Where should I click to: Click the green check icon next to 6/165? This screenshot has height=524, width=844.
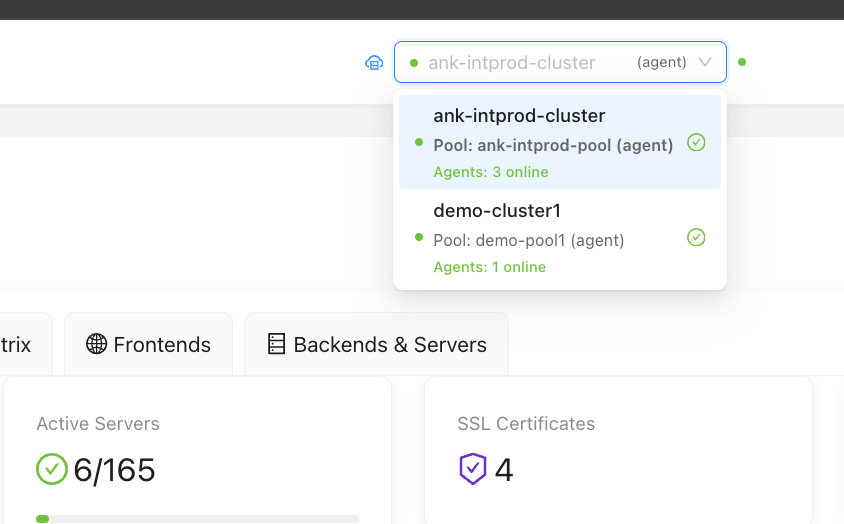coord(52,469)
